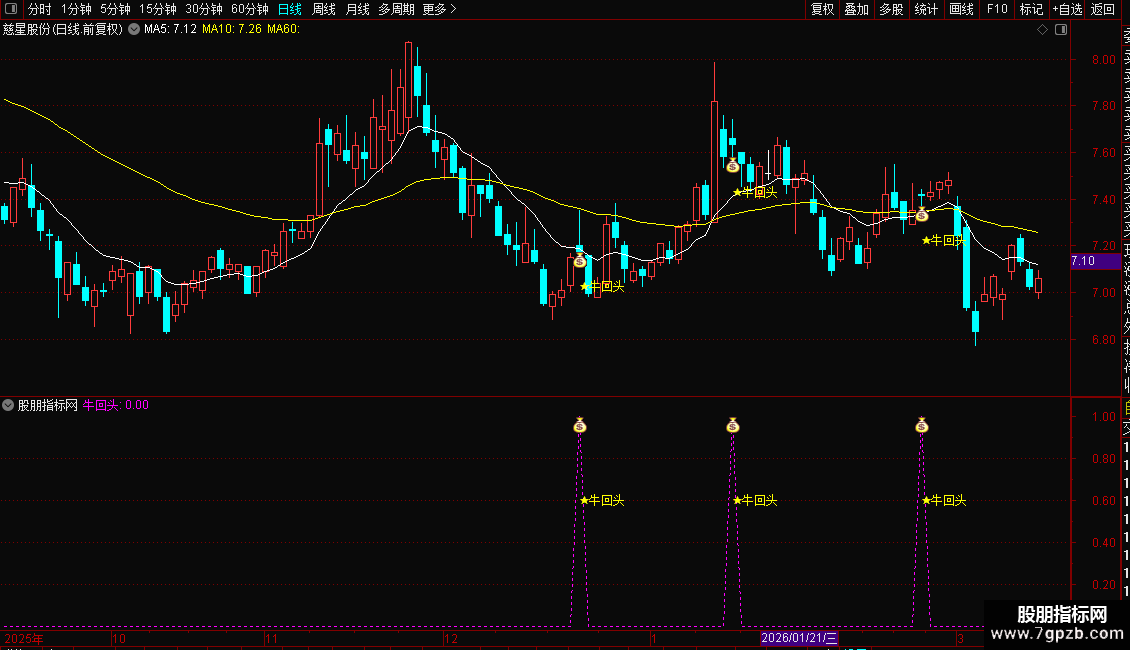The height and width of the screenshot is (650, 1130).
Task: Select the 60分钟 period tab
Action: click(250, 9)
